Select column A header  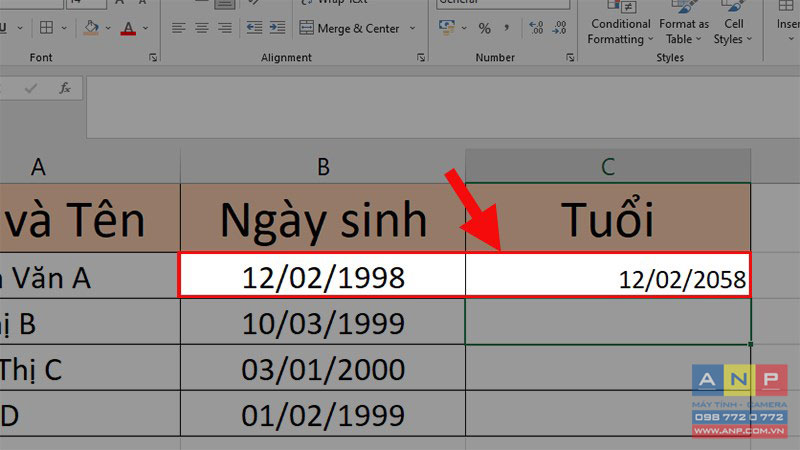(90, 166)
